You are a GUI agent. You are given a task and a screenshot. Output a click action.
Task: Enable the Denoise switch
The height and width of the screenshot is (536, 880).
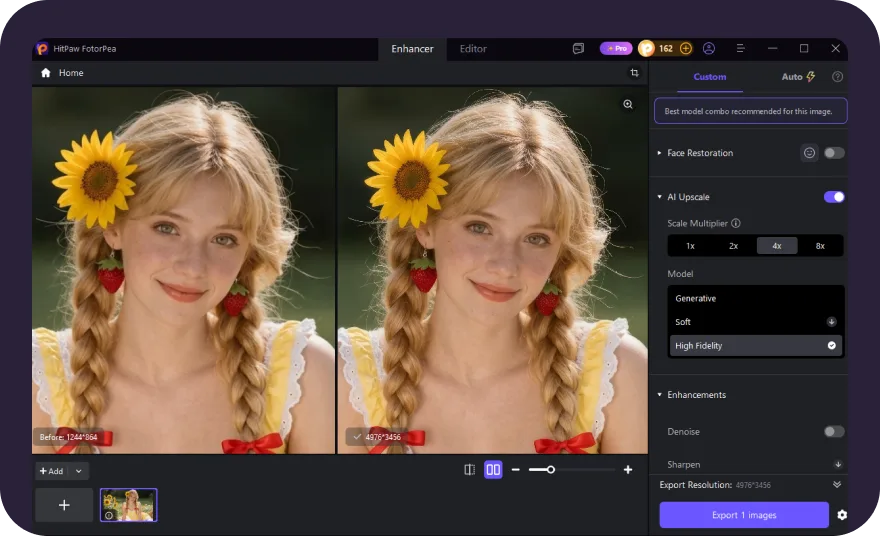coord(834,432)
